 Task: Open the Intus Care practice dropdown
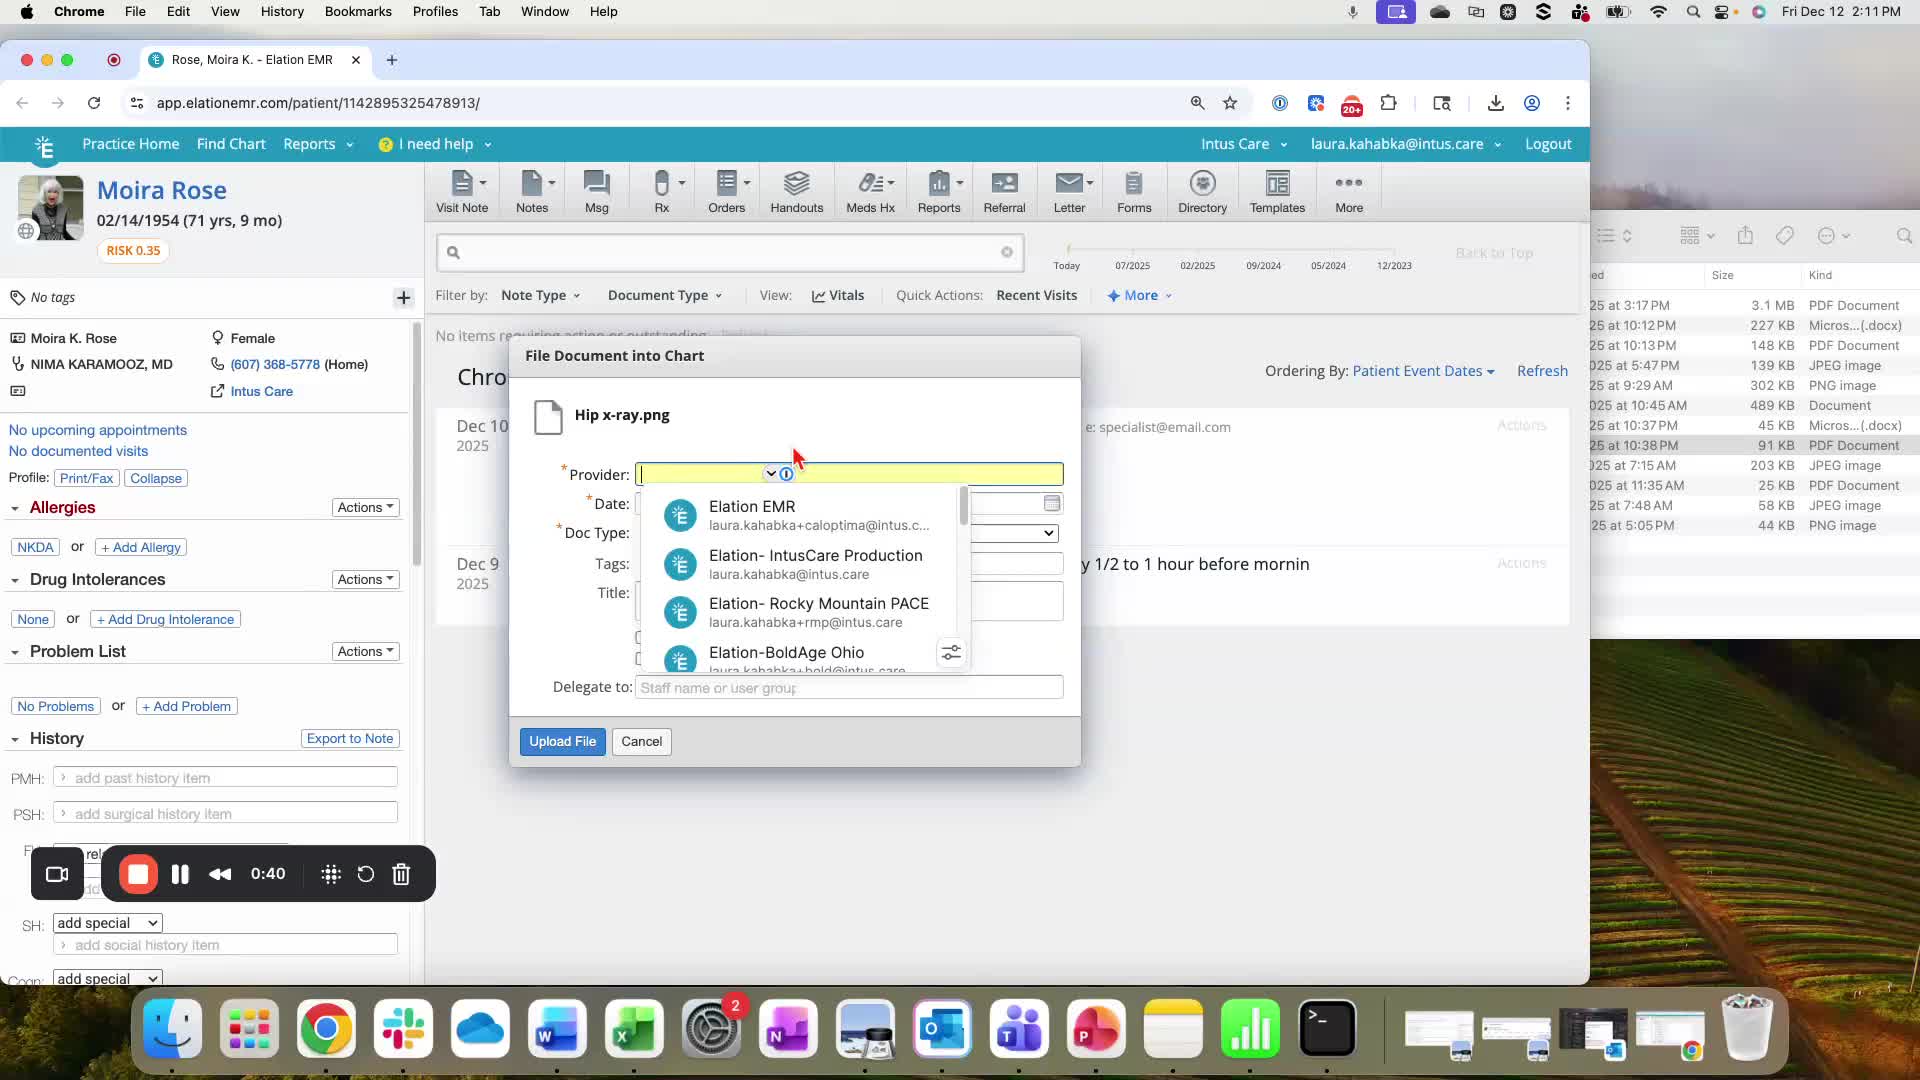1244,144
